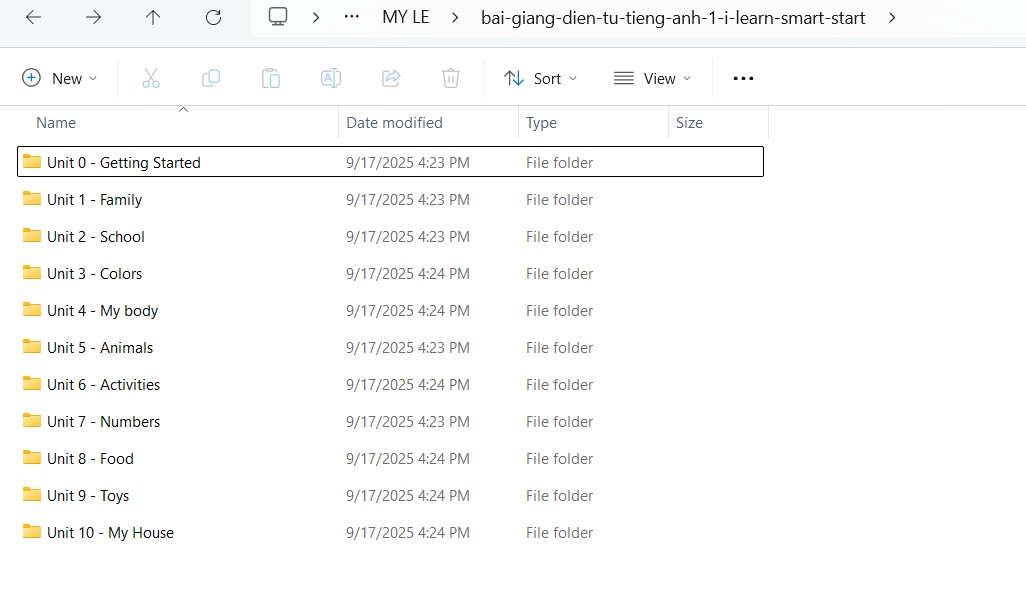Open the View layout dropdown

point(652,78)
